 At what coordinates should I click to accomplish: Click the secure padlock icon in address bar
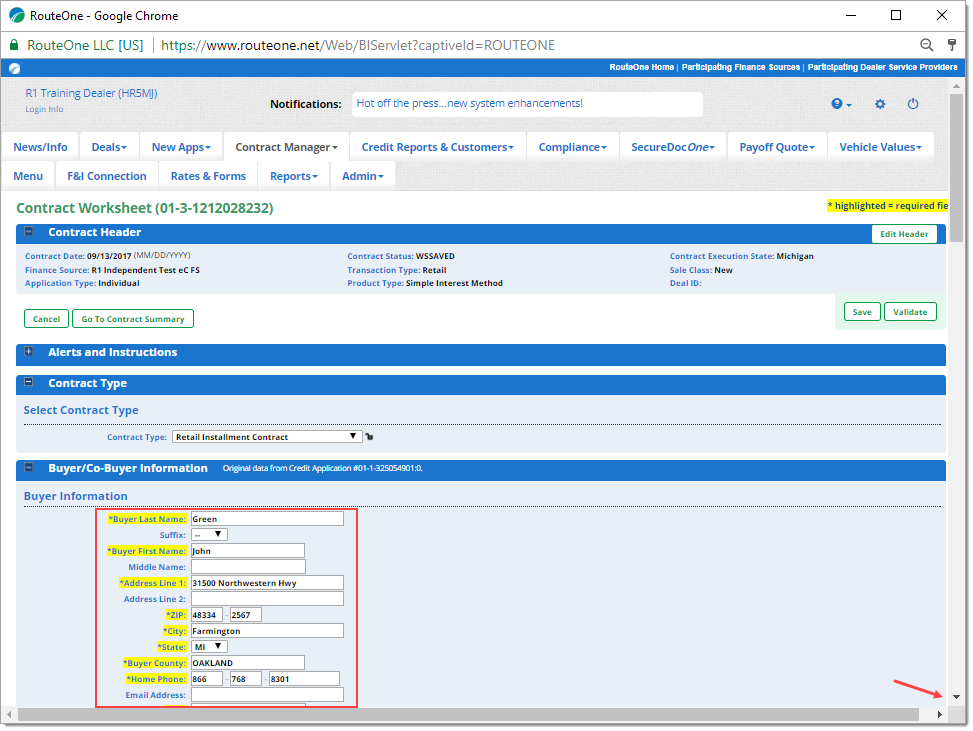(13, 45)
